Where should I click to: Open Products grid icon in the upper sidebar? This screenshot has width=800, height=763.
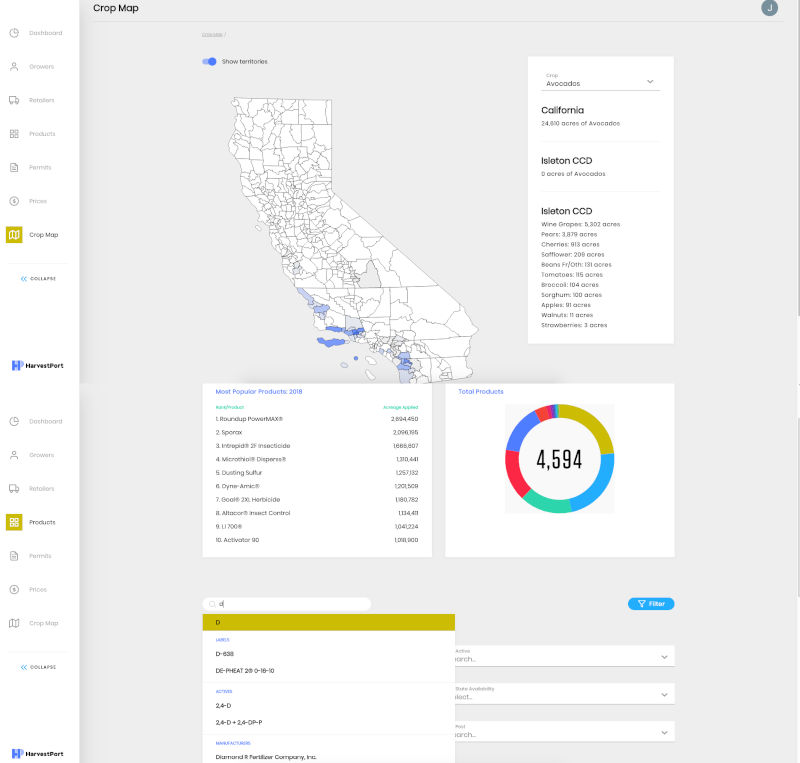coord(14,134)
